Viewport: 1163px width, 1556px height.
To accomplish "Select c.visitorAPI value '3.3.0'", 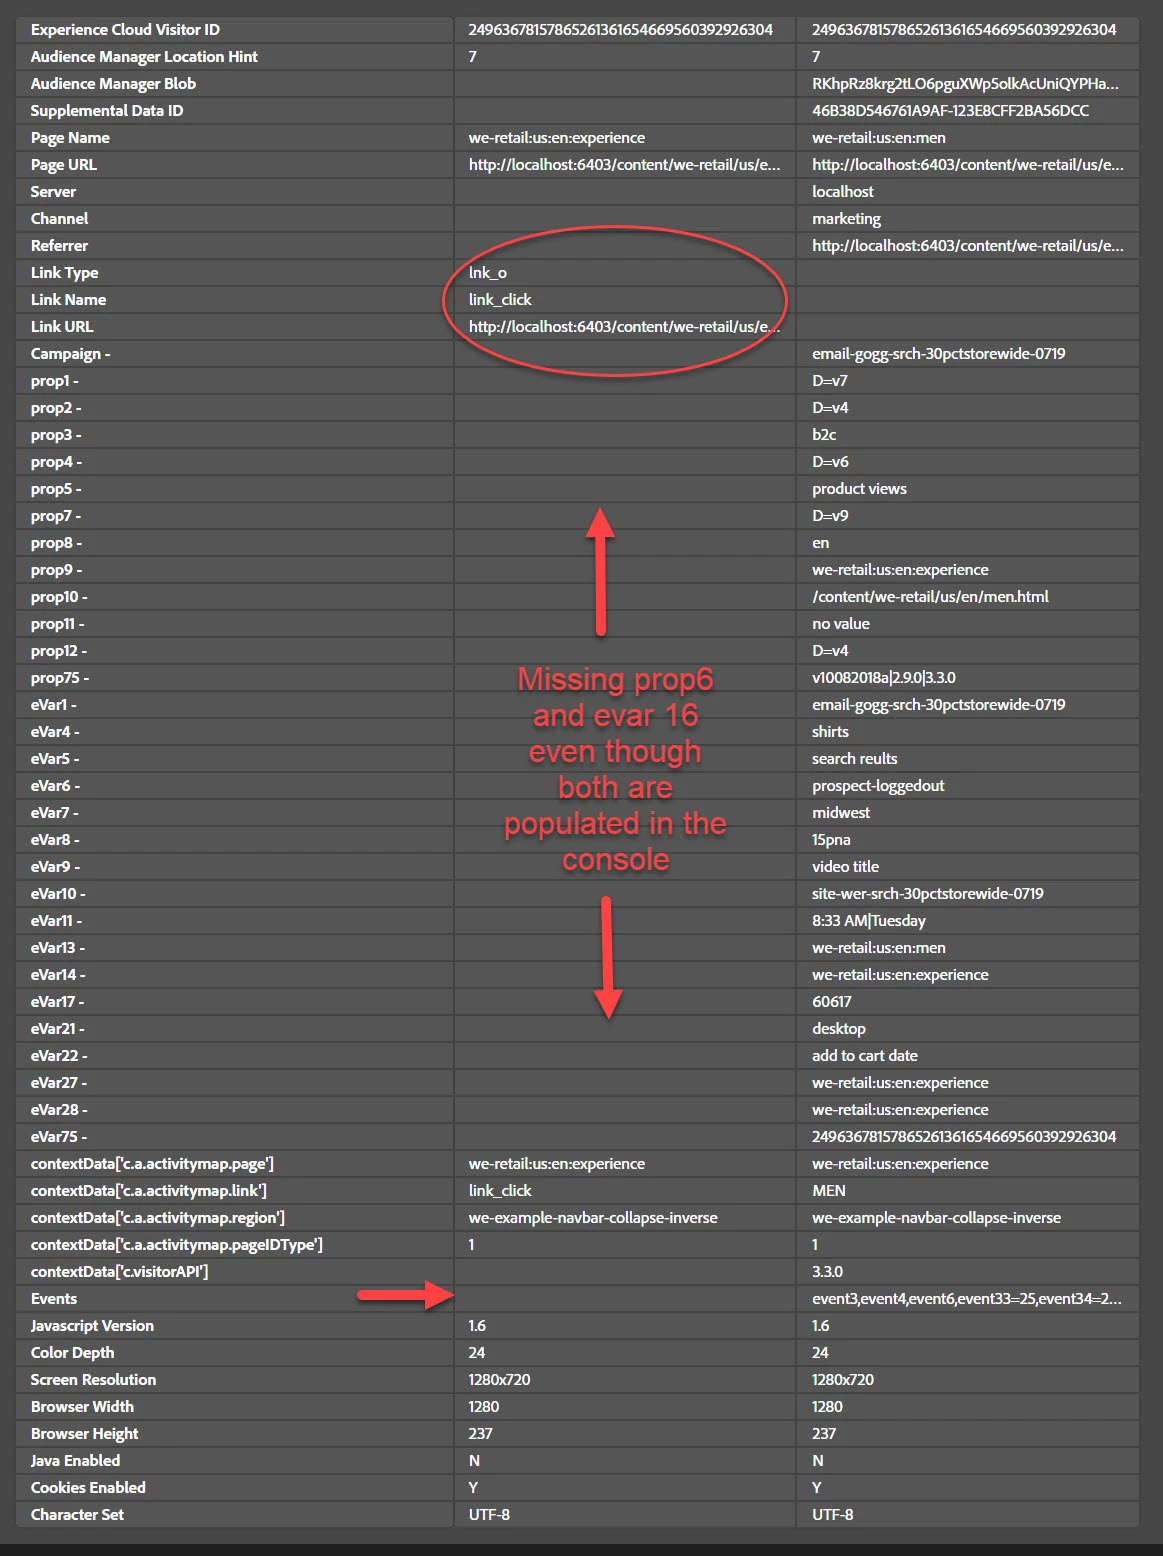I will point(827,1272).
